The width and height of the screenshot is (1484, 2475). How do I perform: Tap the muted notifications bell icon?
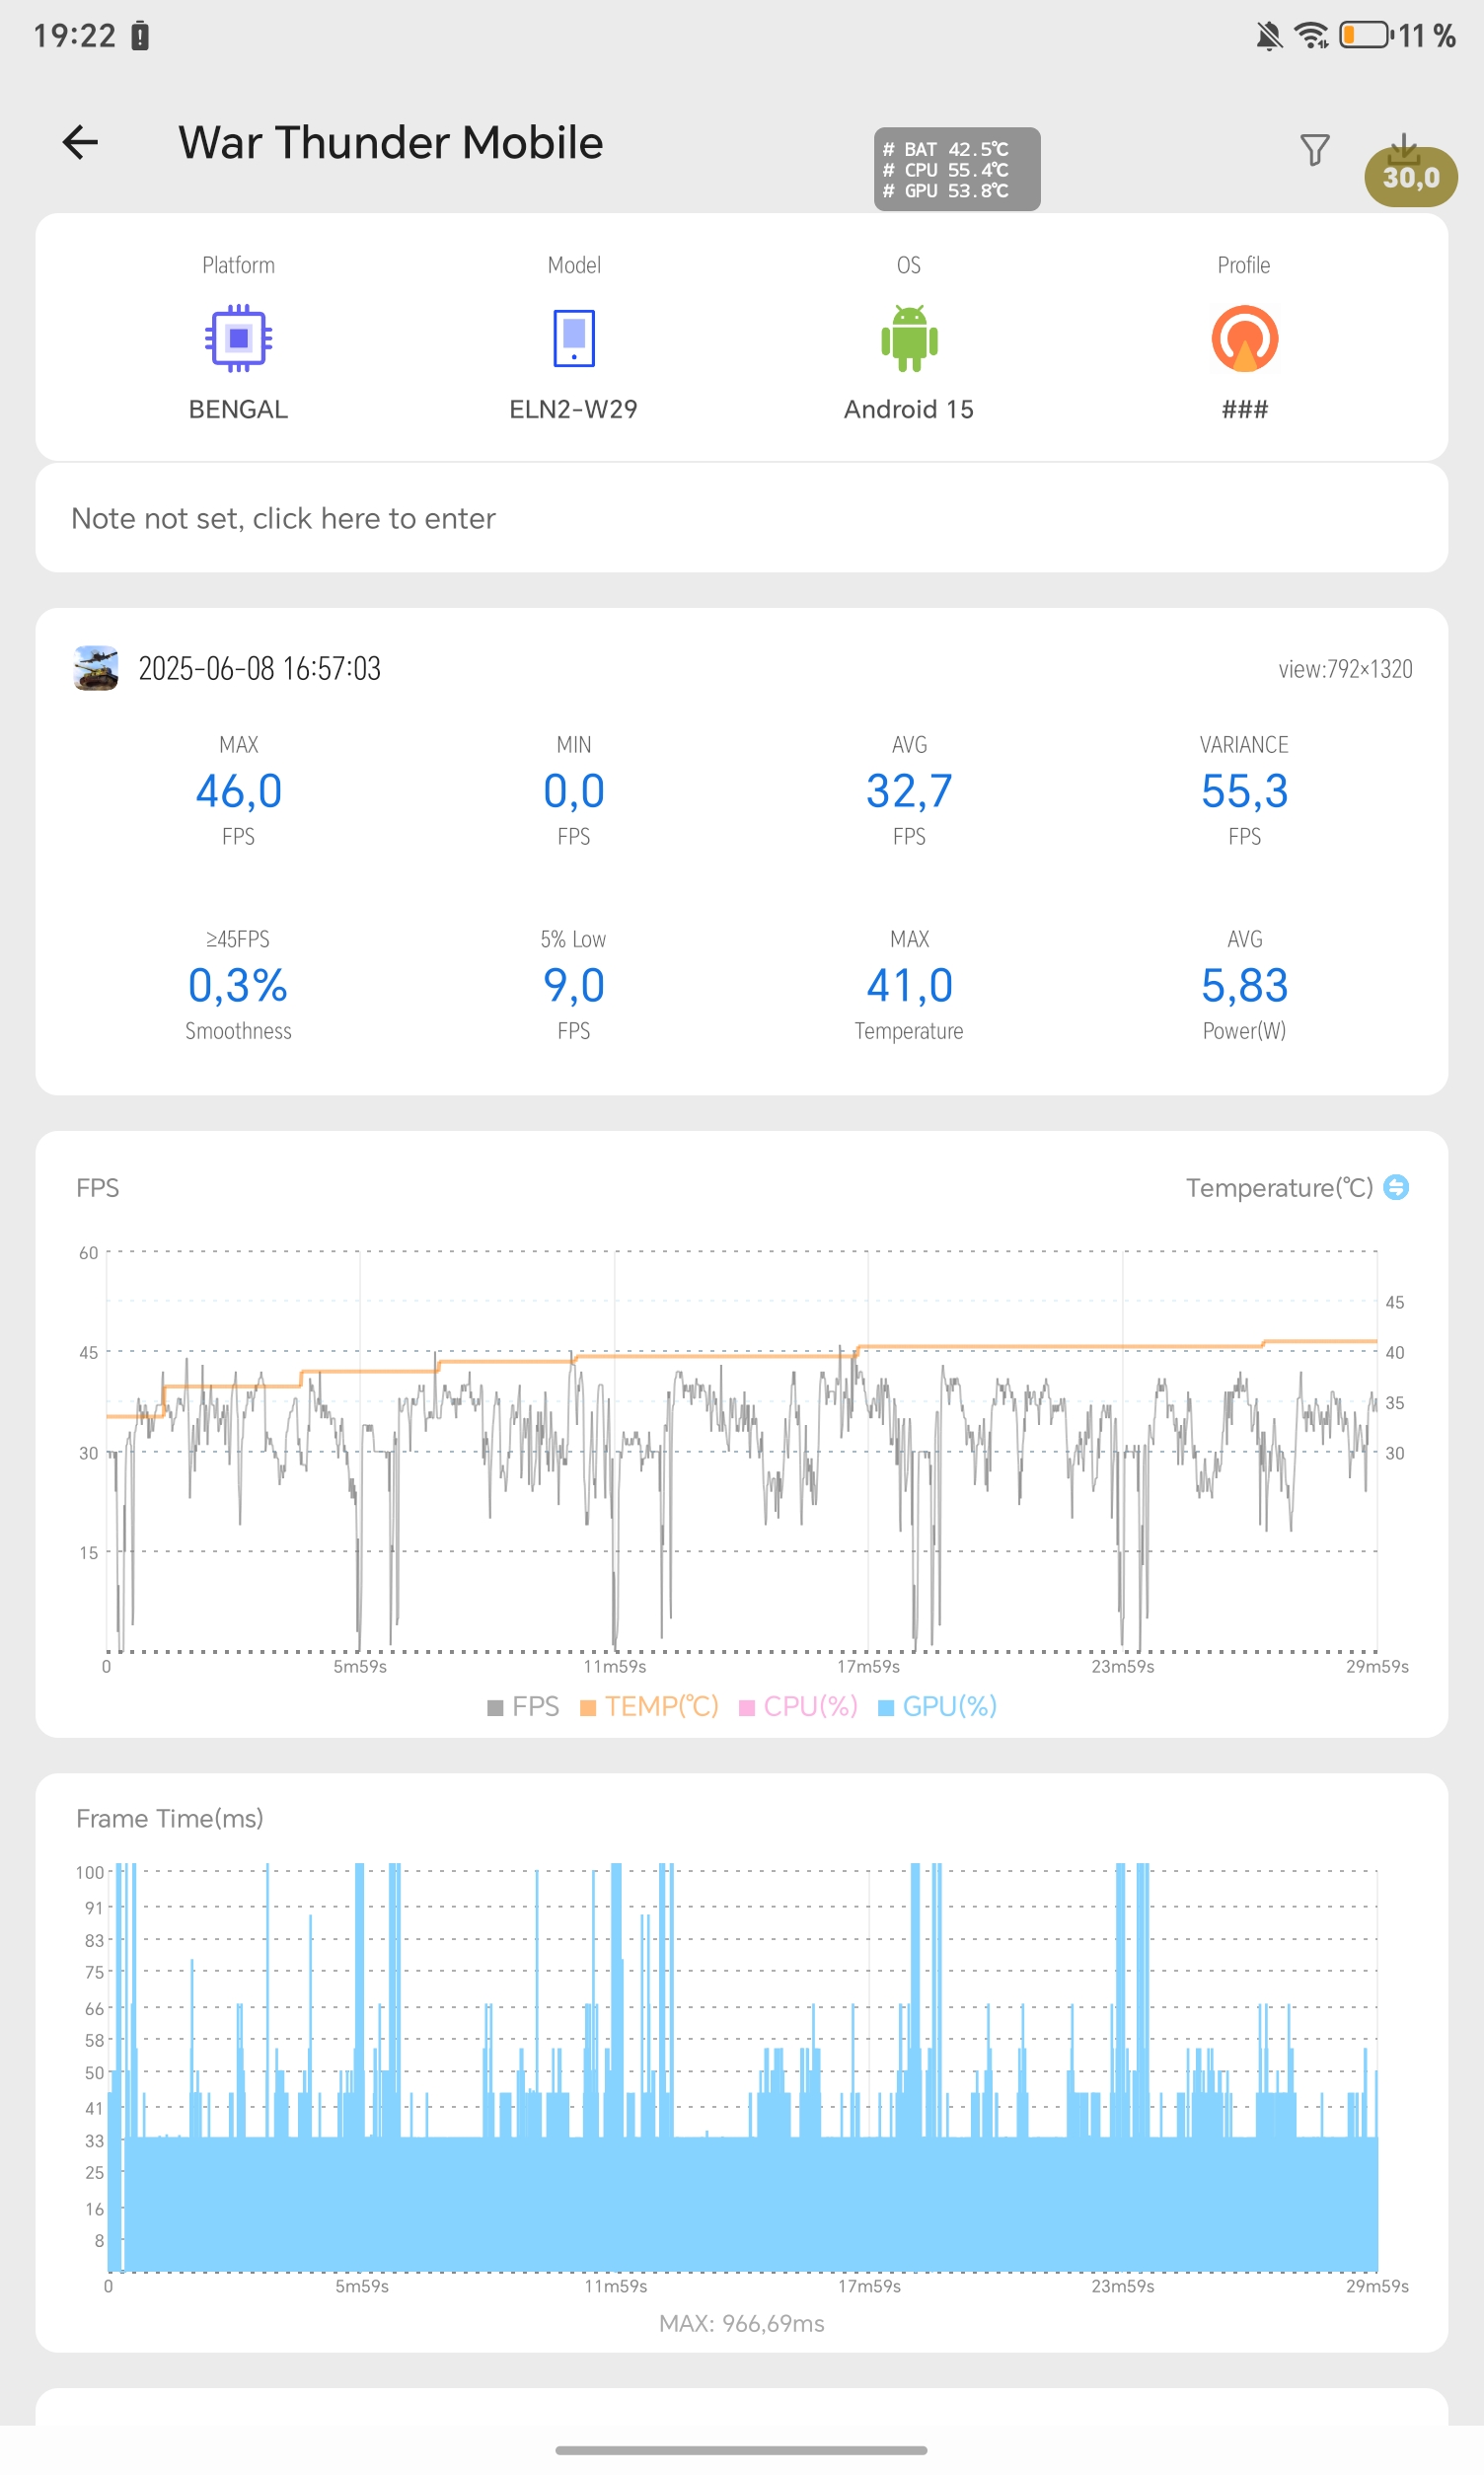(x=1269, y=36)
